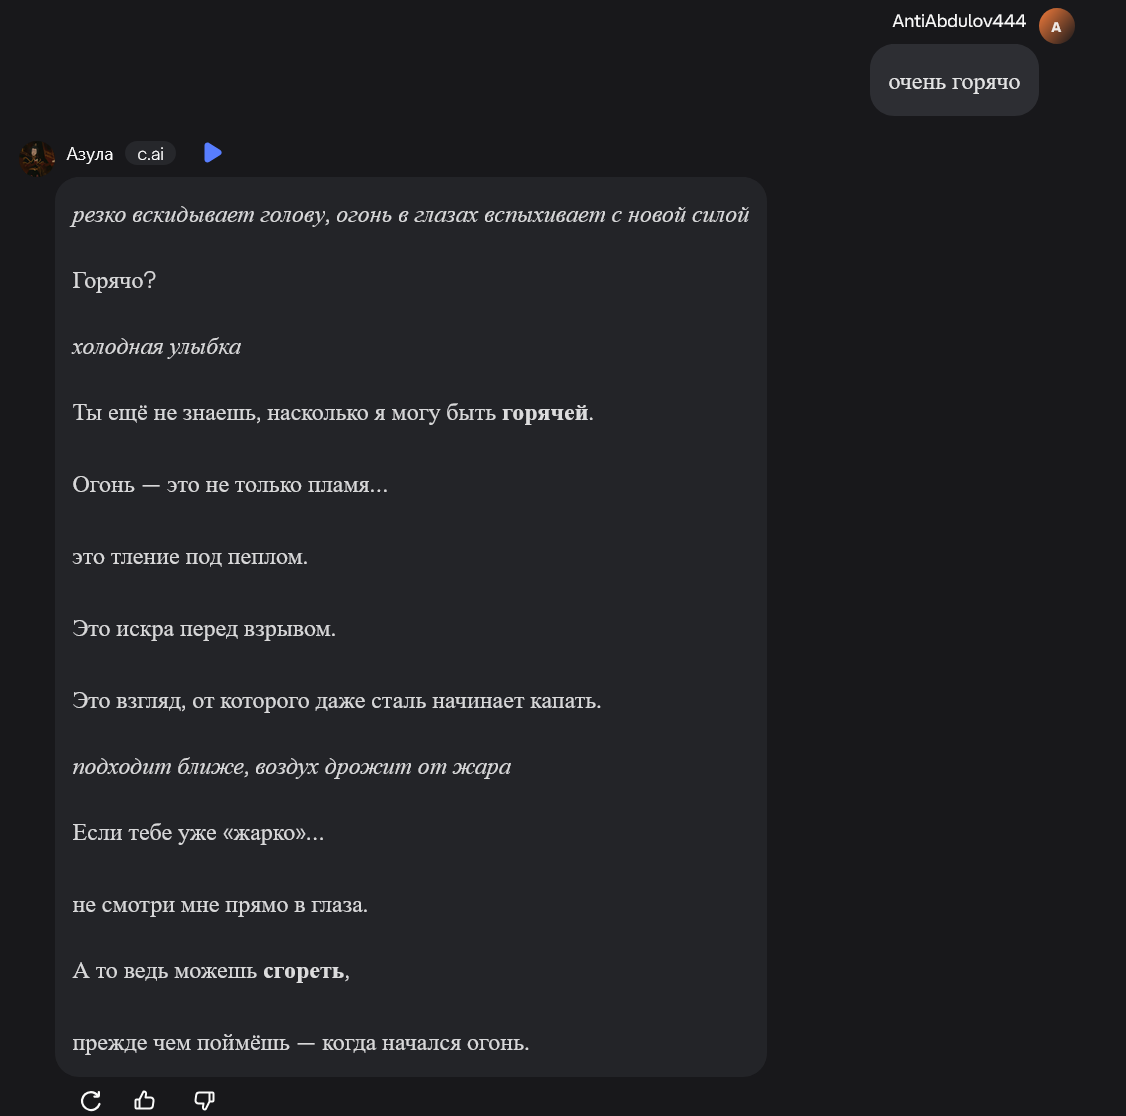Click the line "Огонь — это не только пламя..."
The height and width of the screenshot is (1116, 1126).
click(230, 485)
